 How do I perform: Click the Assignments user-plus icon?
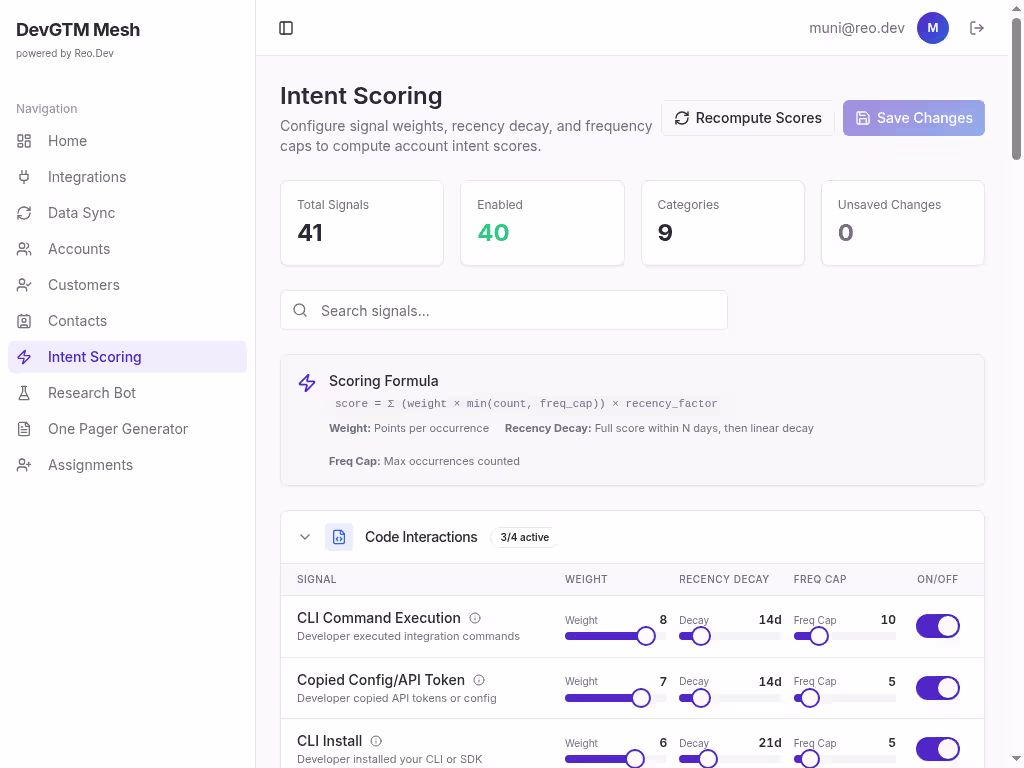[24, 465]
